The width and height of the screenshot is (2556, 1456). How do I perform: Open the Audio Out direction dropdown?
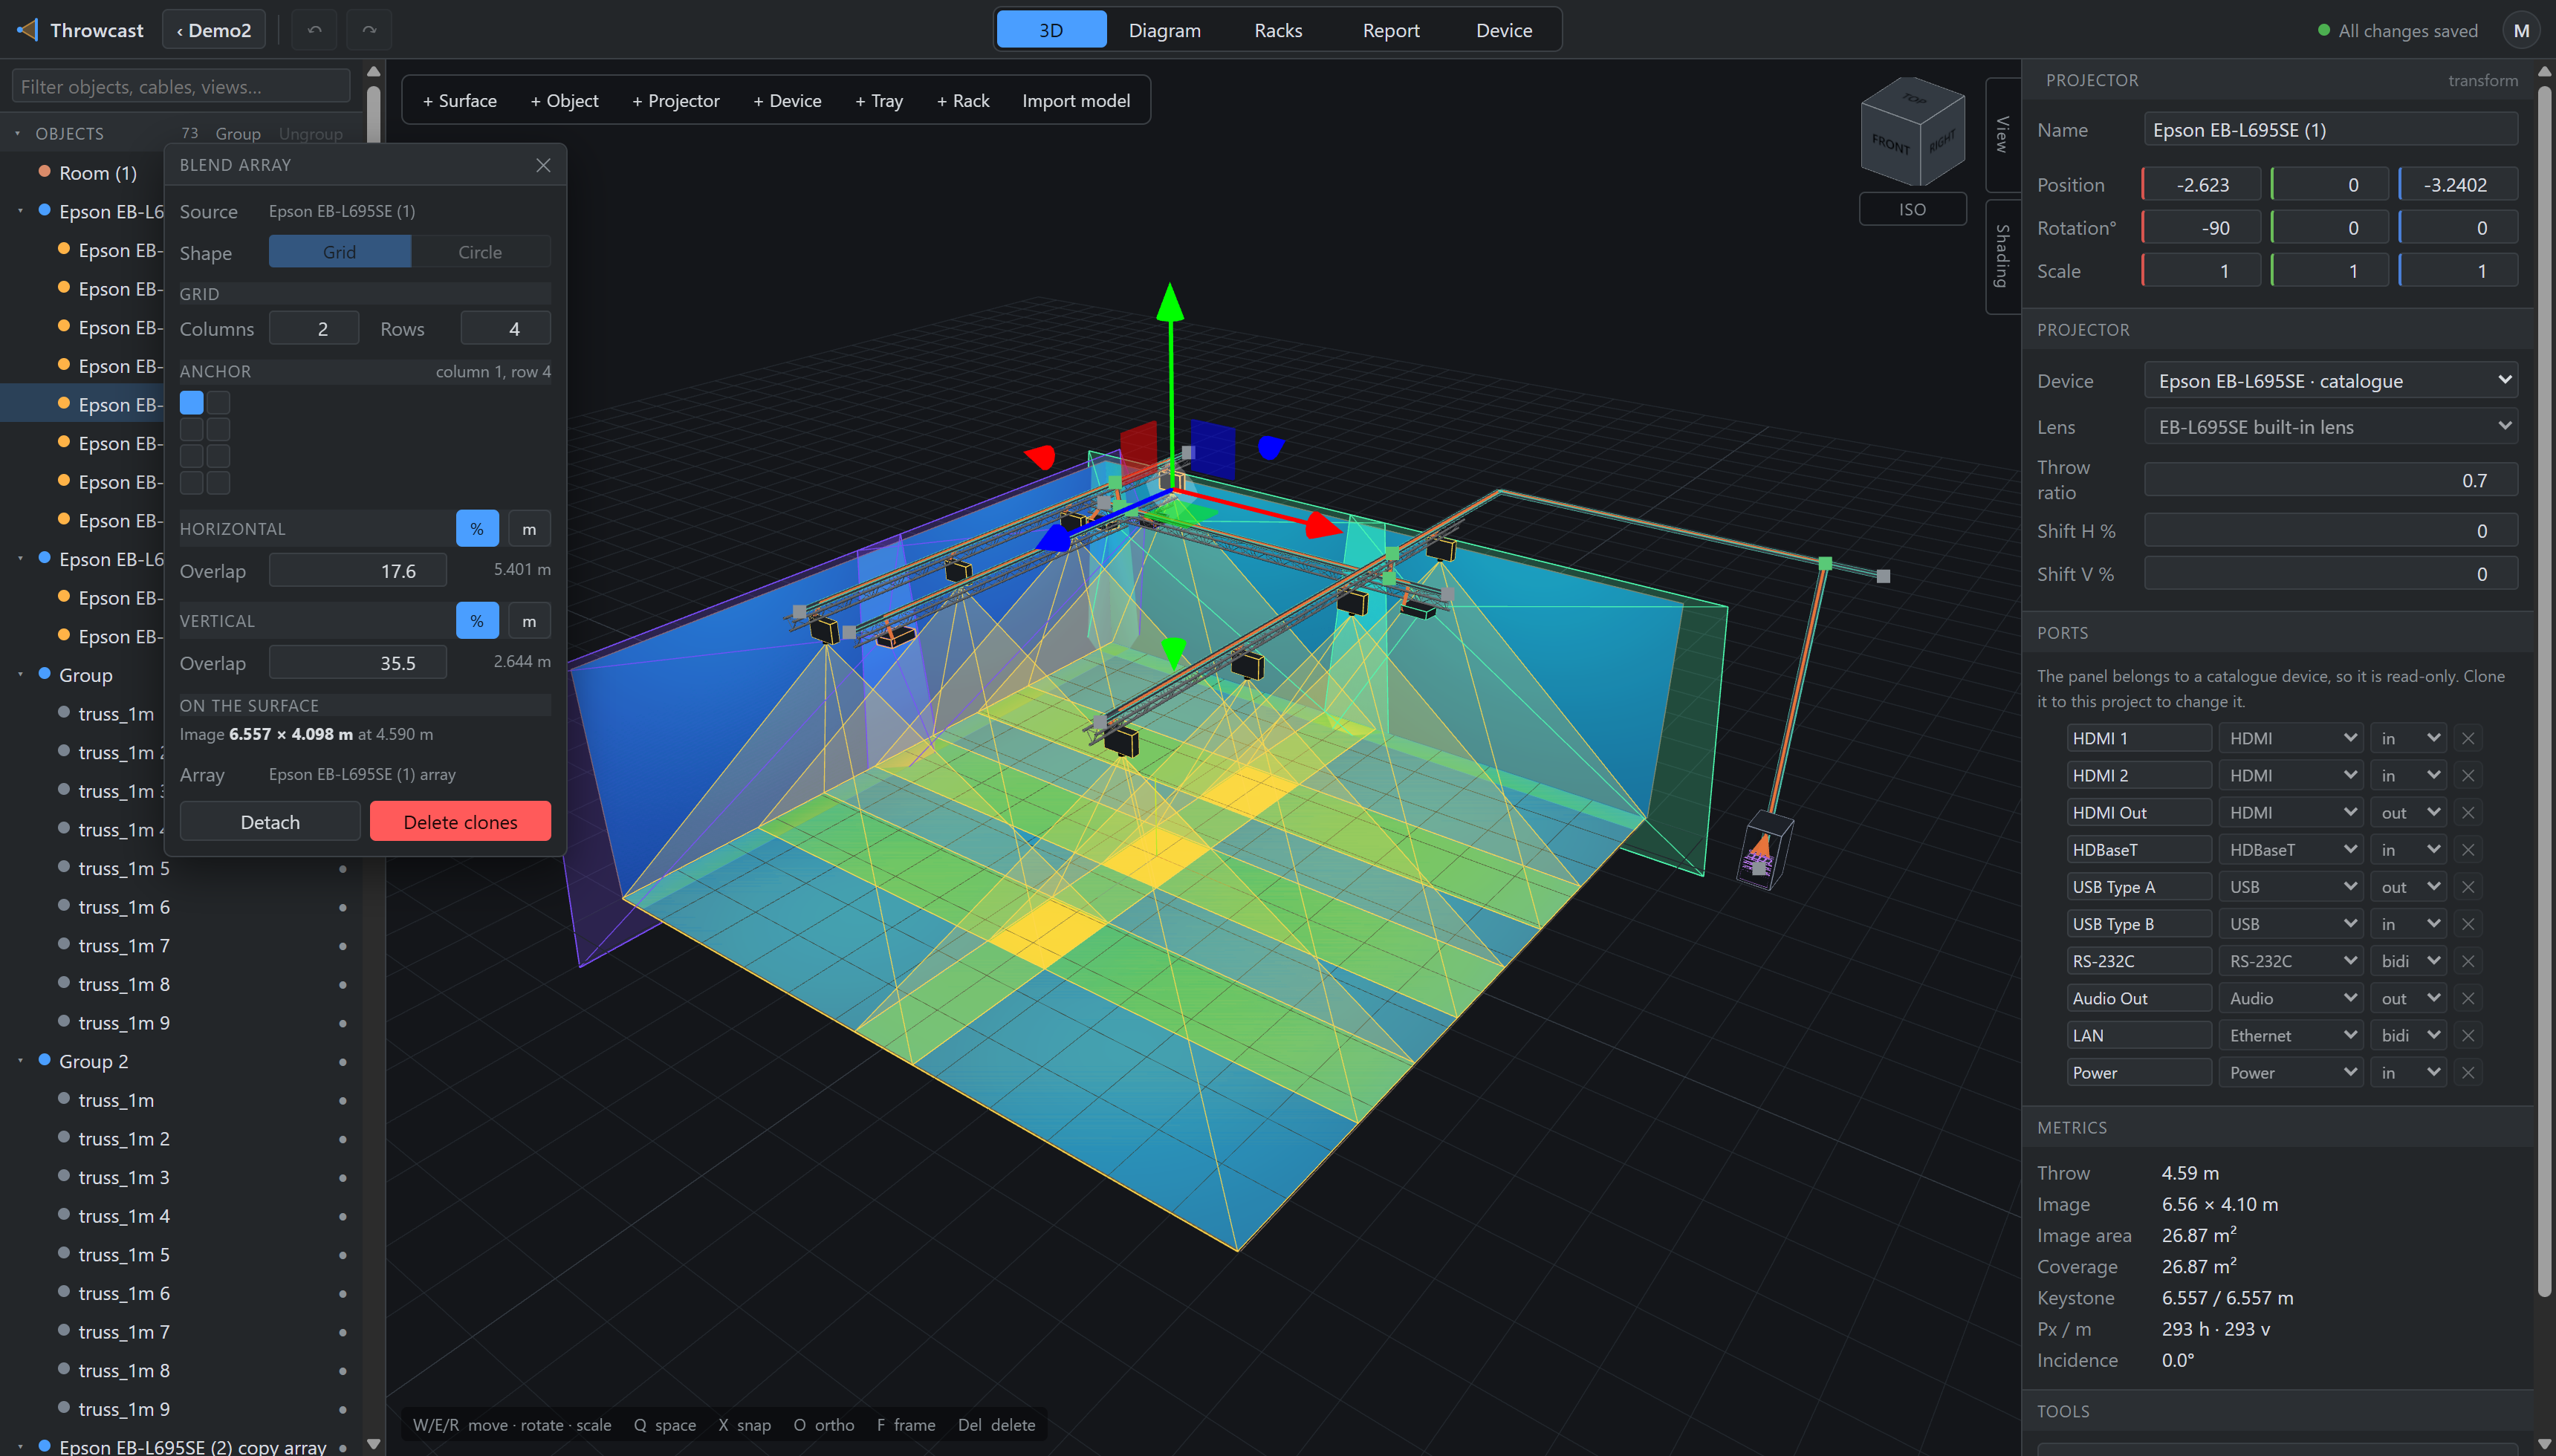tap(2408, 998)
